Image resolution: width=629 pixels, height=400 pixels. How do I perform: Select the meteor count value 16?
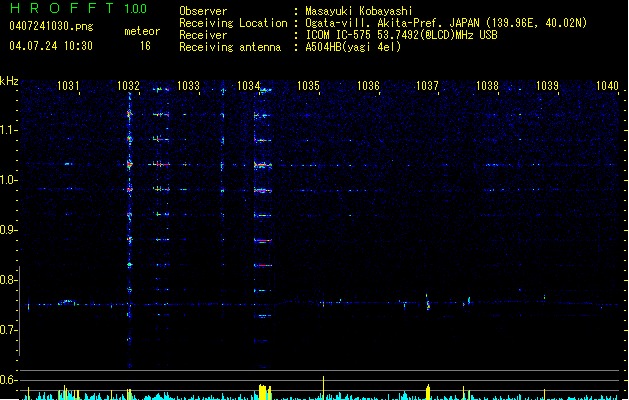coord(145,46)
